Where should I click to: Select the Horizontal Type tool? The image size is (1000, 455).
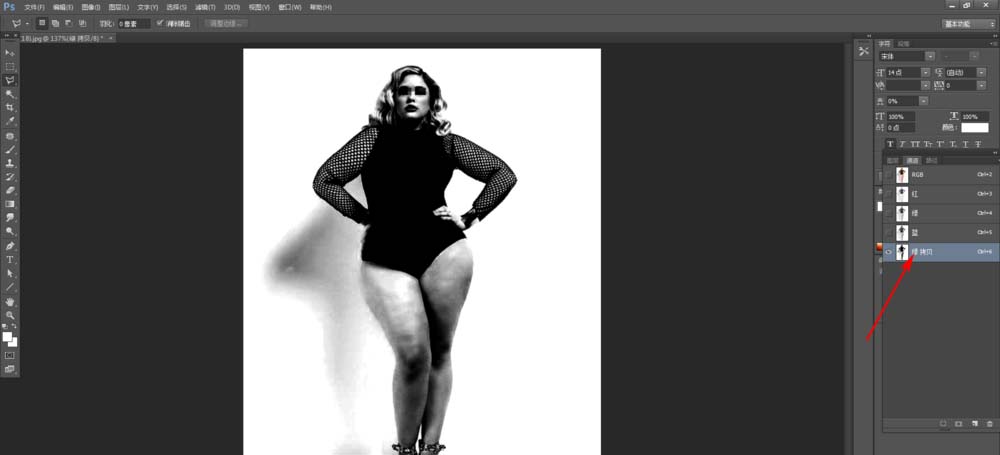10,259
